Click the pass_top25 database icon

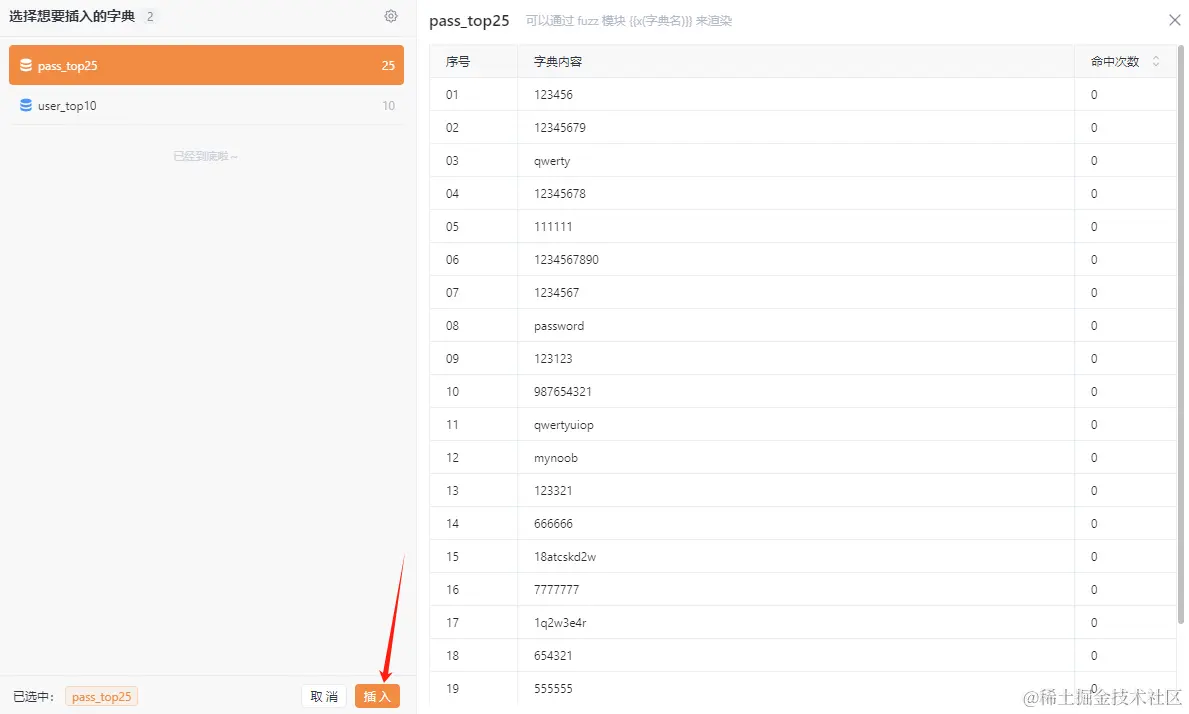(26, 65)
